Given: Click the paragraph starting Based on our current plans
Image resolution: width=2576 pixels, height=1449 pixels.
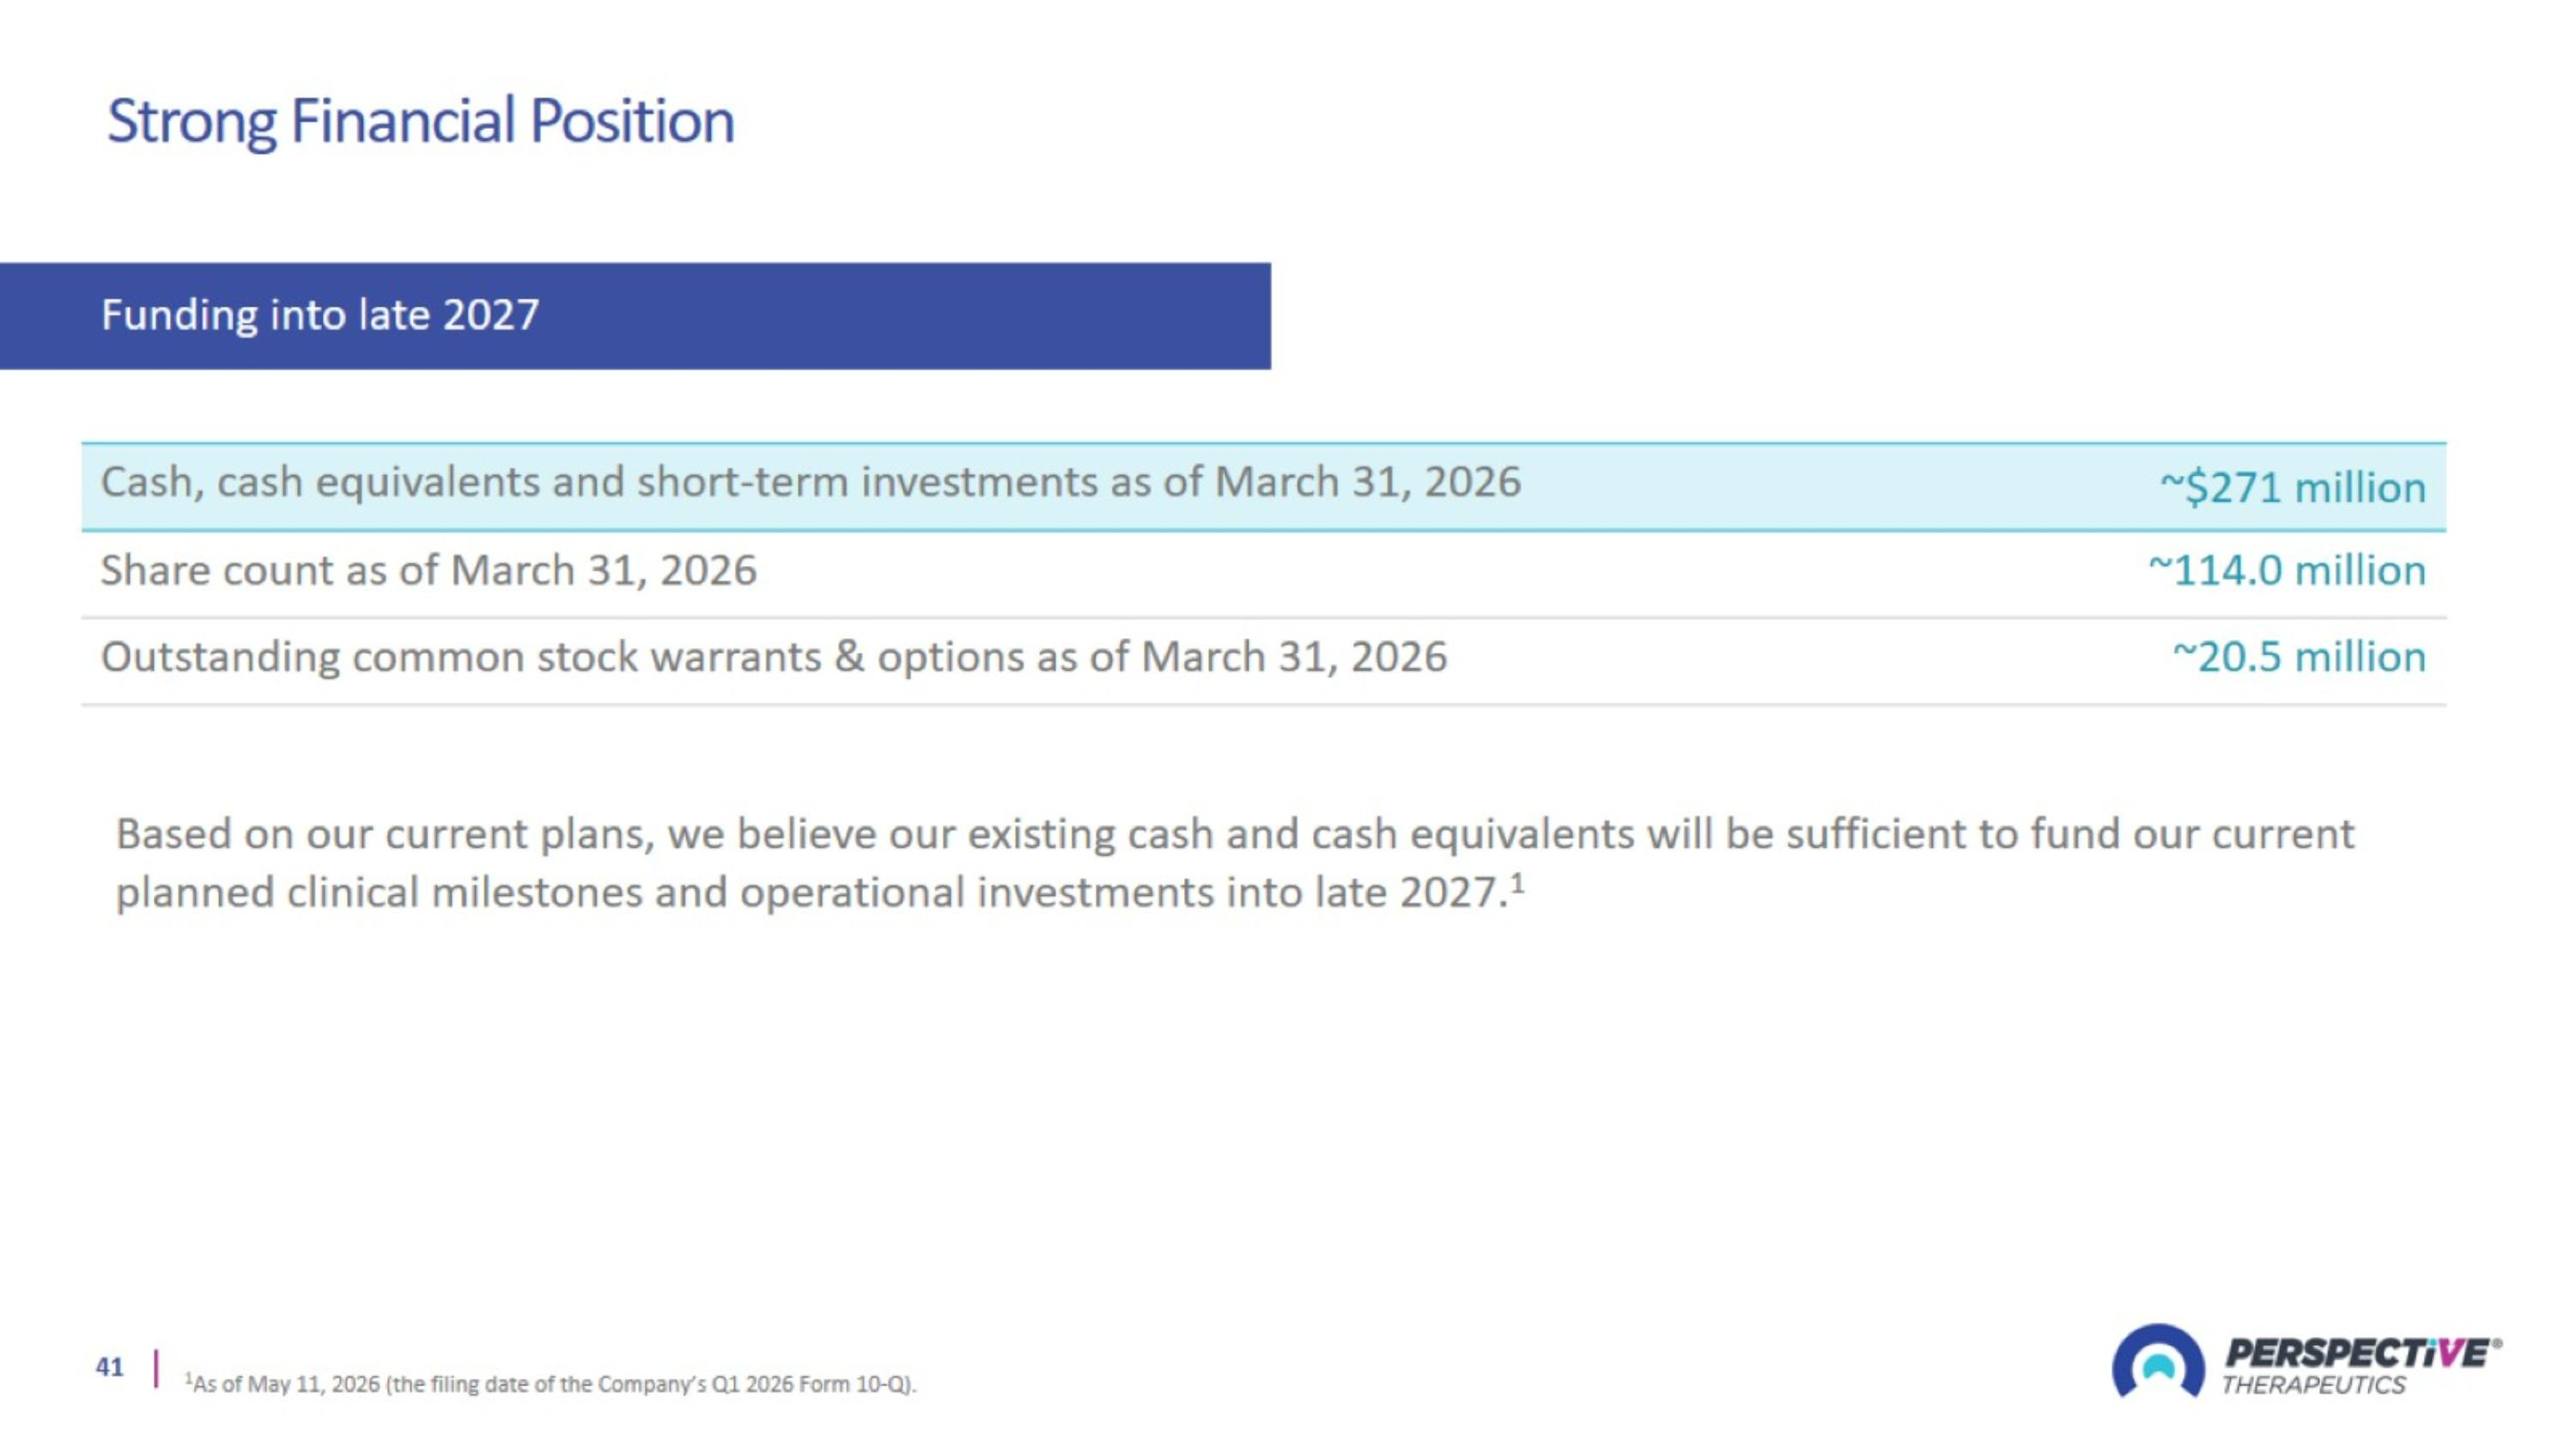Looking at the screenshot, I should pos(1235,862).
